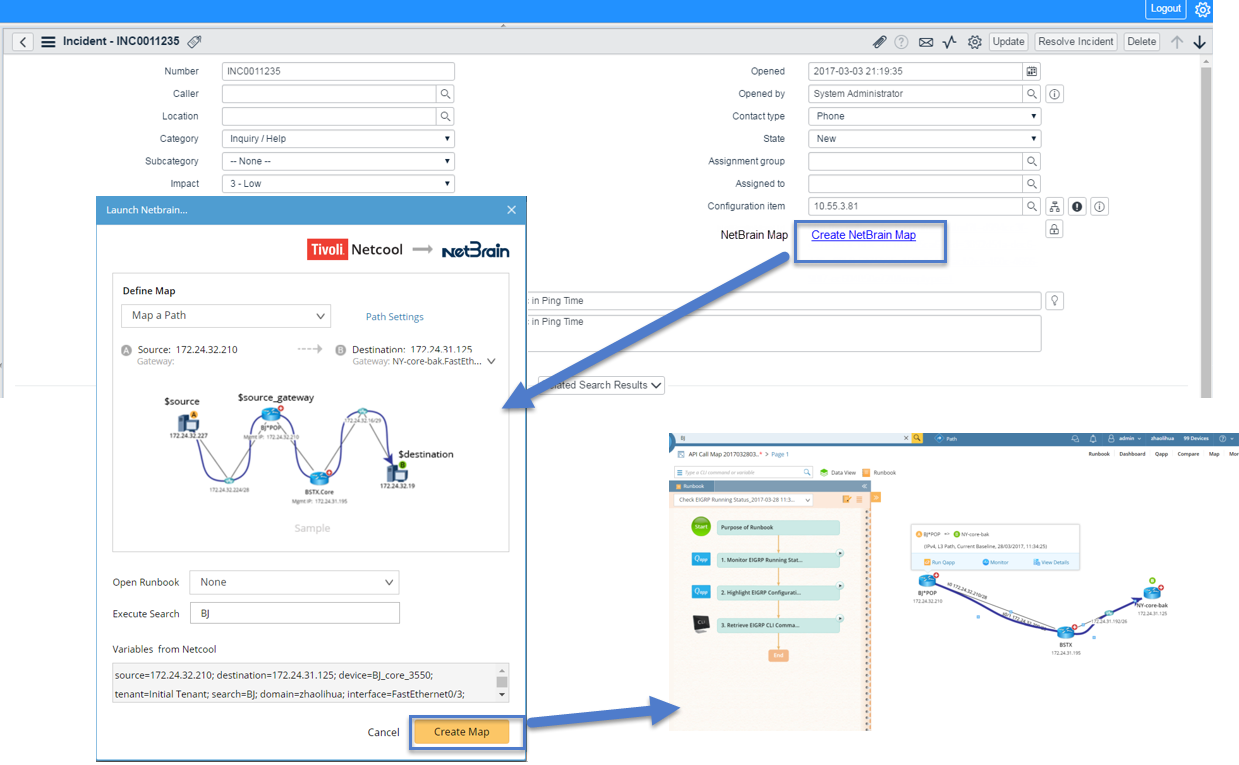
Task: Click Monitor EIGRP Running Status runbook step
Action: 777,560
